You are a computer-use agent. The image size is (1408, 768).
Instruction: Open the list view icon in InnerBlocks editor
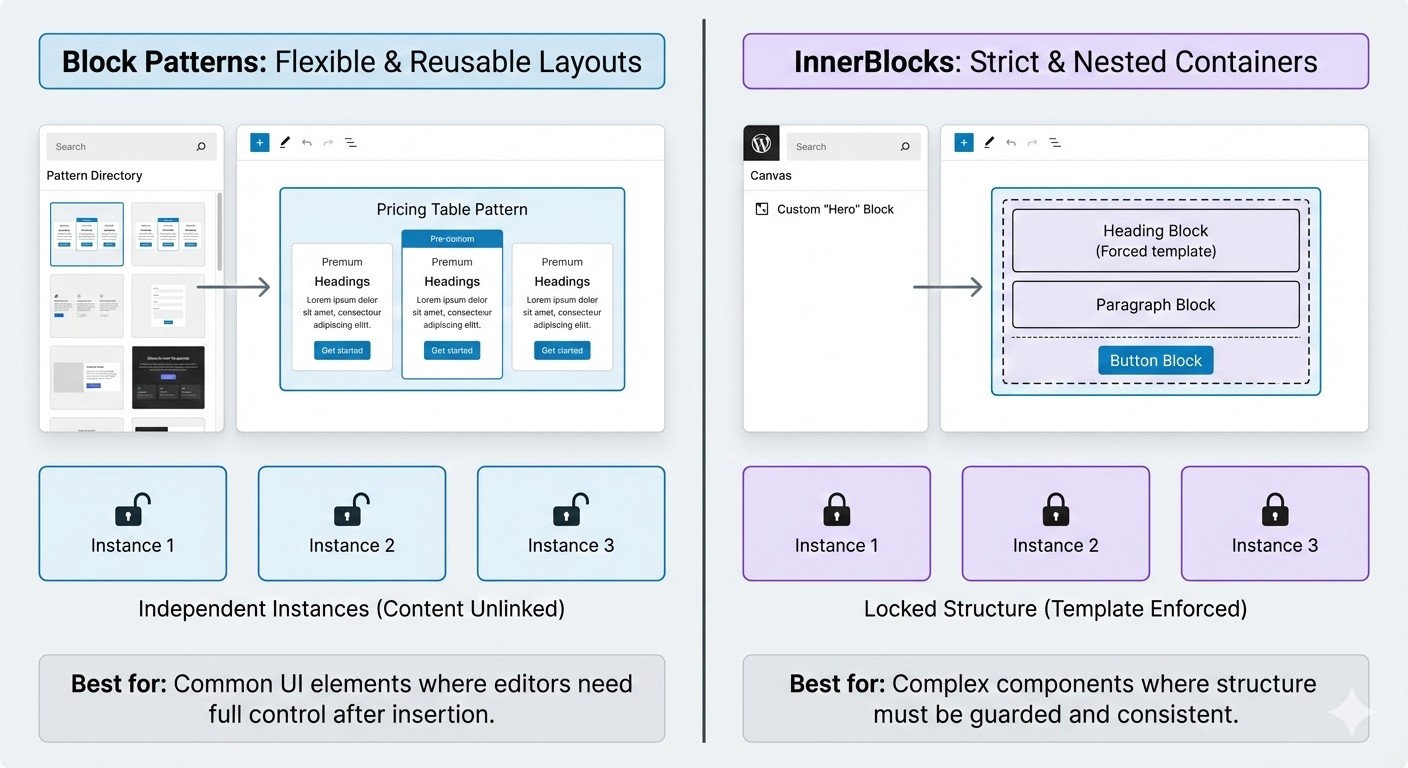coord(1055,143)
